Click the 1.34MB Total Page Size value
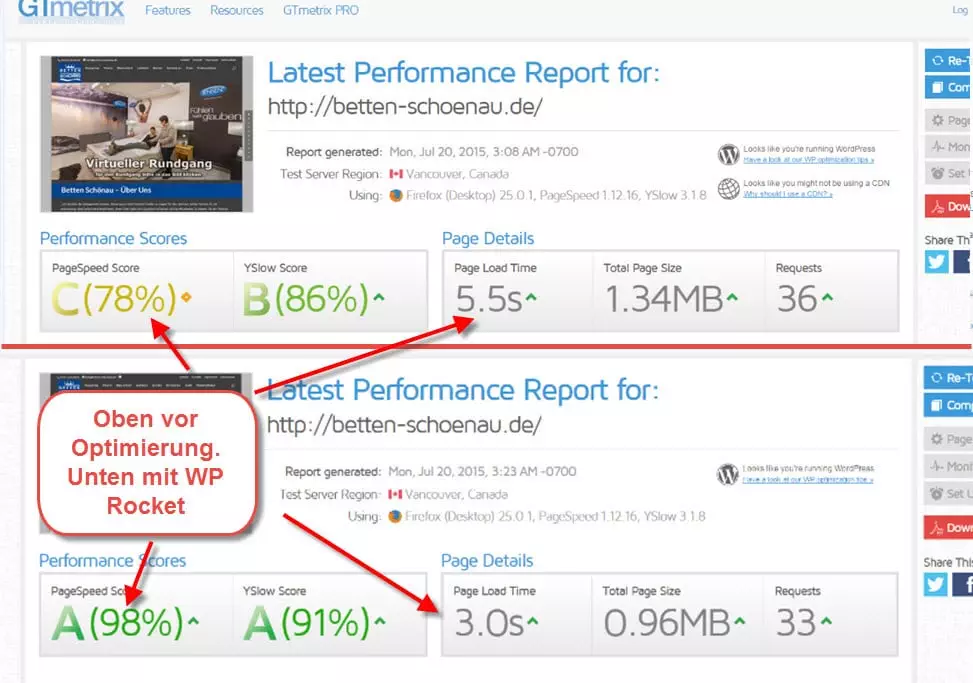This screenshot has width=973, height=683. (664, 299)
